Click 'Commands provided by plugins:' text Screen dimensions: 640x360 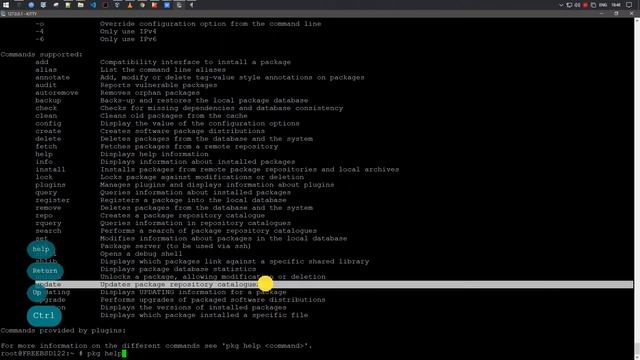[x=63, y=331]
